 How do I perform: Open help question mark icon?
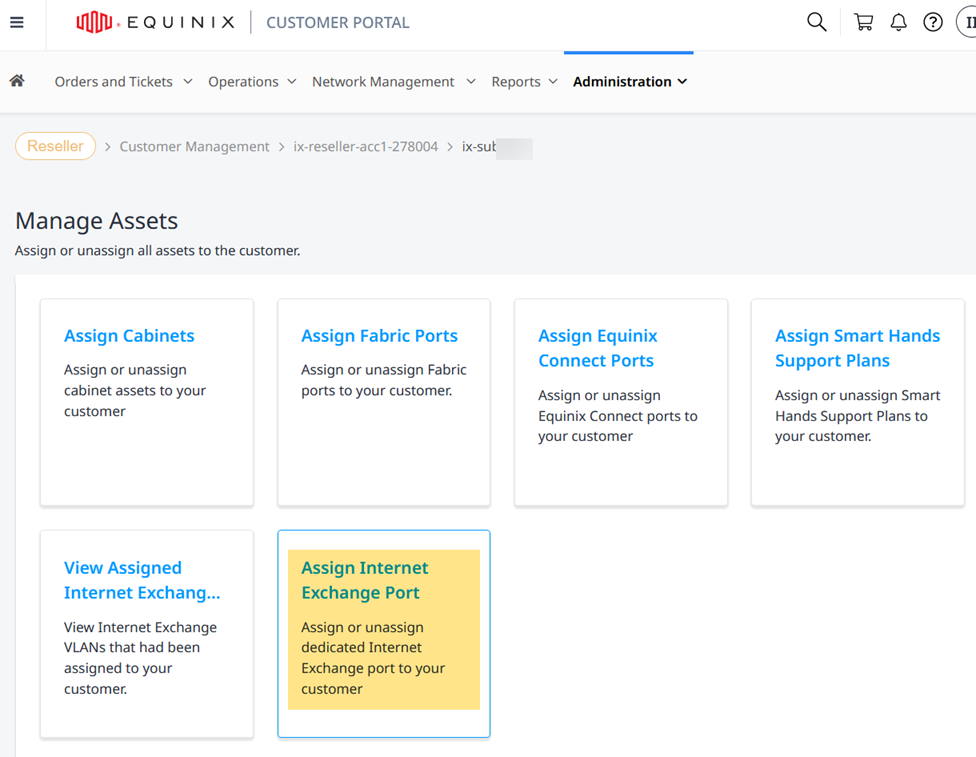[932, 22]
